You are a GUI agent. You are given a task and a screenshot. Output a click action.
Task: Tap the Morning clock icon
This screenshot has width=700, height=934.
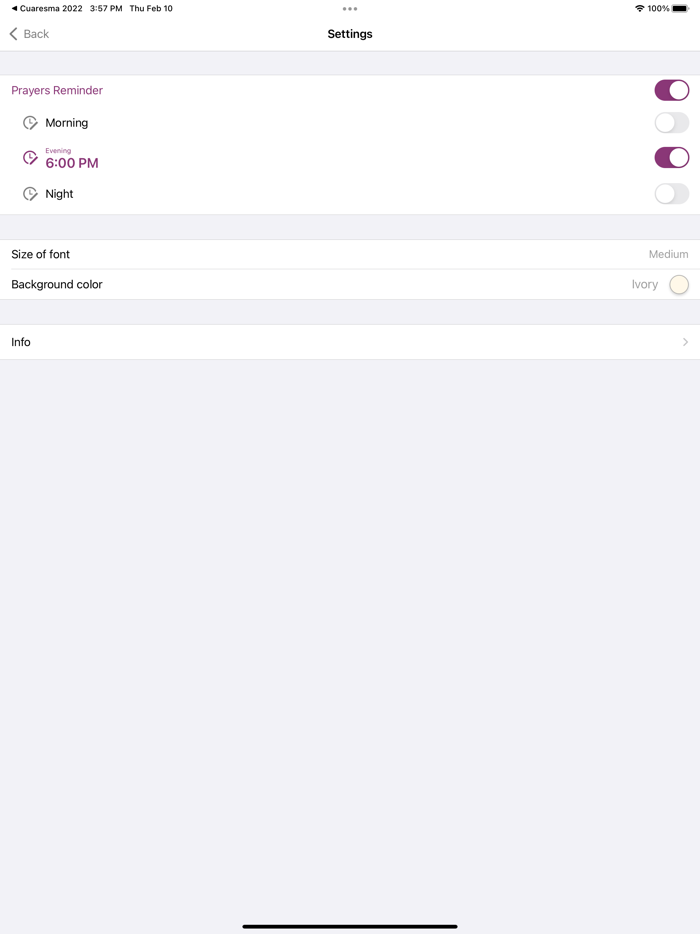pos(30,123)
